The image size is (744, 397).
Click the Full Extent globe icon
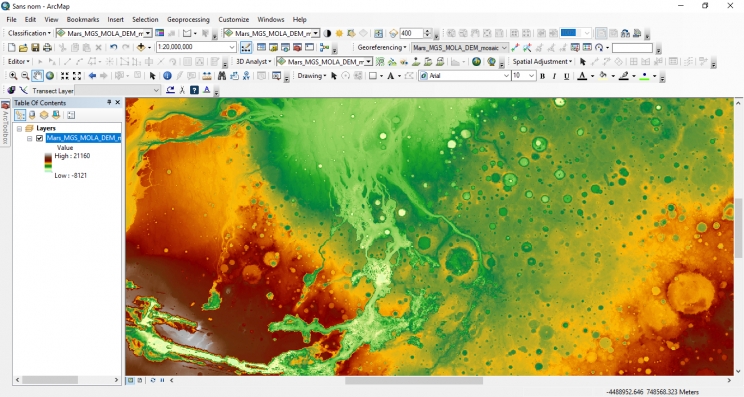point(50,76)
